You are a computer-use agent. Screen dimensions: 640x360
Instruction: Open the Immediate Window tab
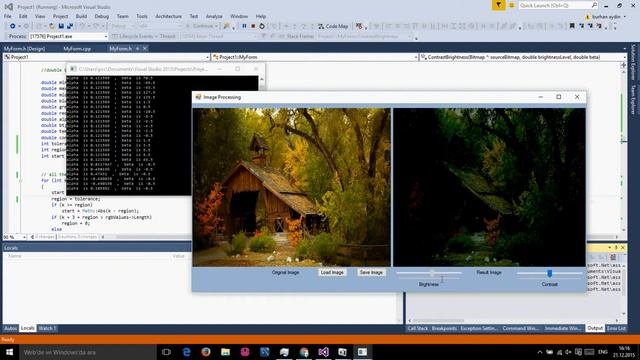coord(563,328)
